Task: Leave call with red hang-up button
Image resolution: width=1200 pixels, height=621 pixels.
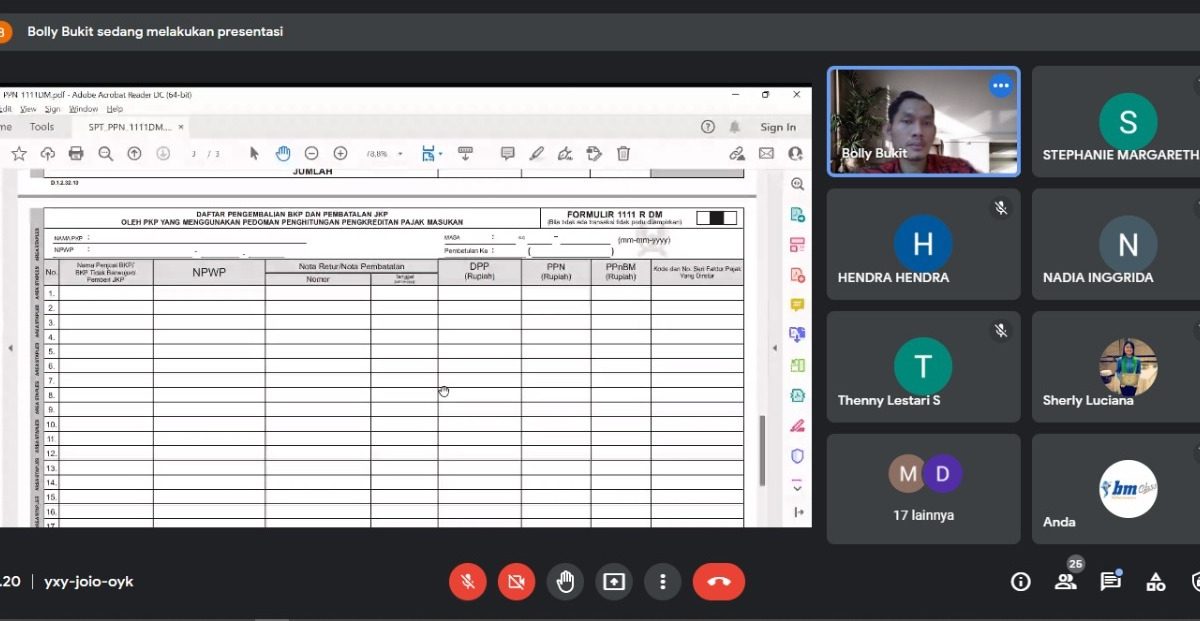Action: [x=719, y=582]
